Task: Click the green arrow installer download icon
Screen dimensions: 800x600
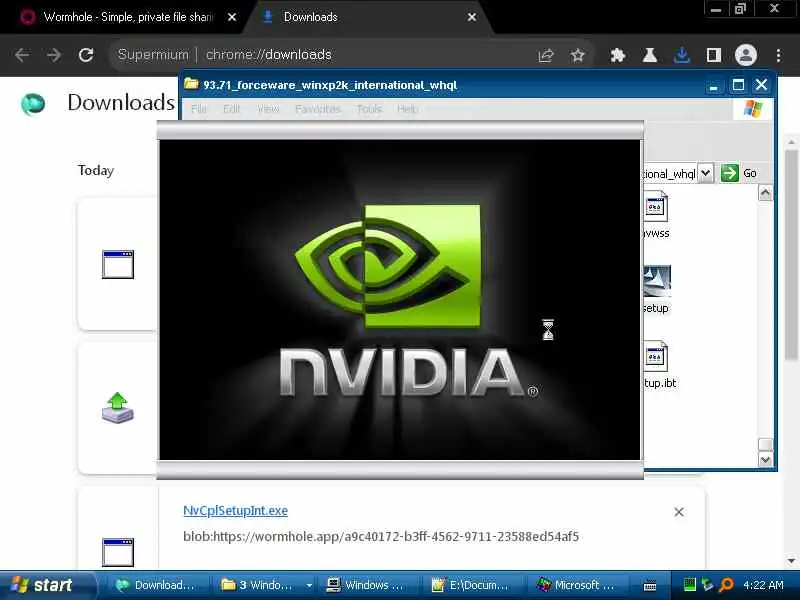Action: click(x=118, y=408)
